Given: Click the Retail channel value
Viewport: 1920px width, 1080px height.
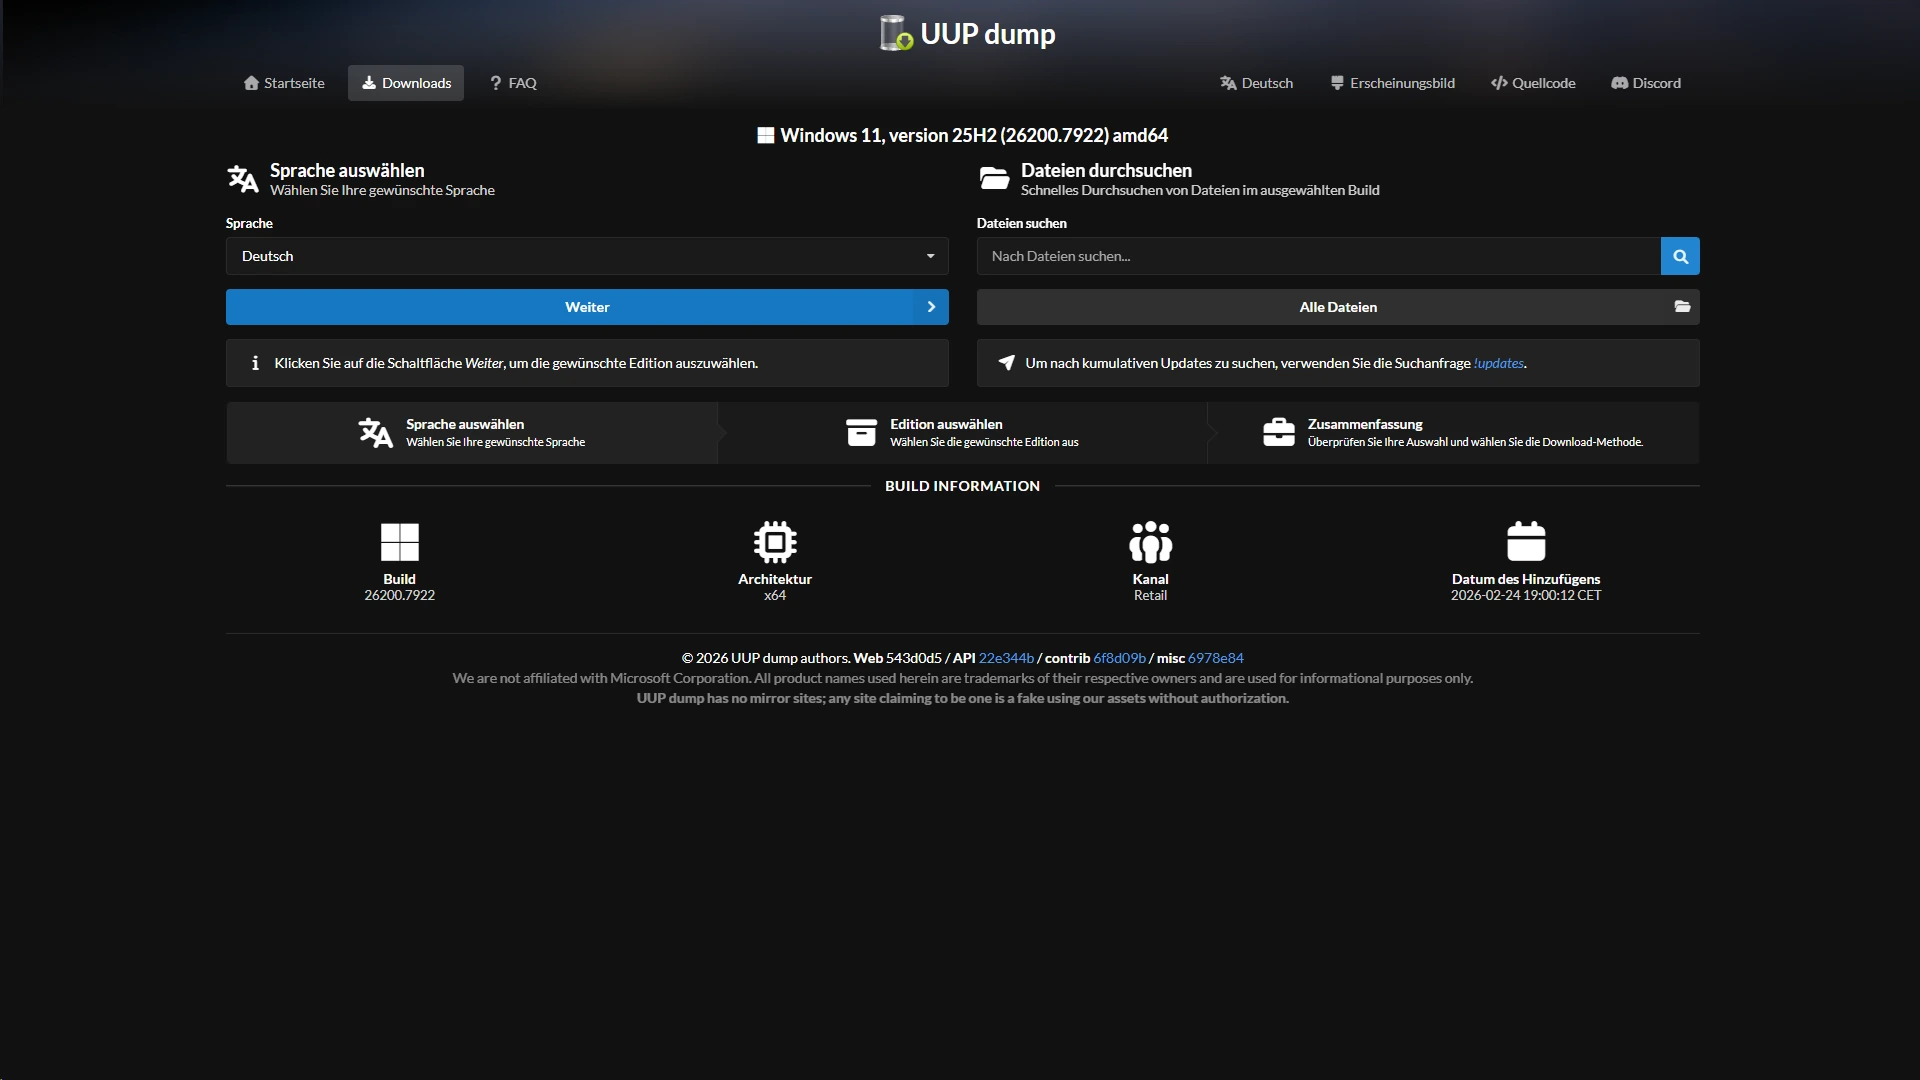Looking at the screenshot, I should click(1150, 595).
